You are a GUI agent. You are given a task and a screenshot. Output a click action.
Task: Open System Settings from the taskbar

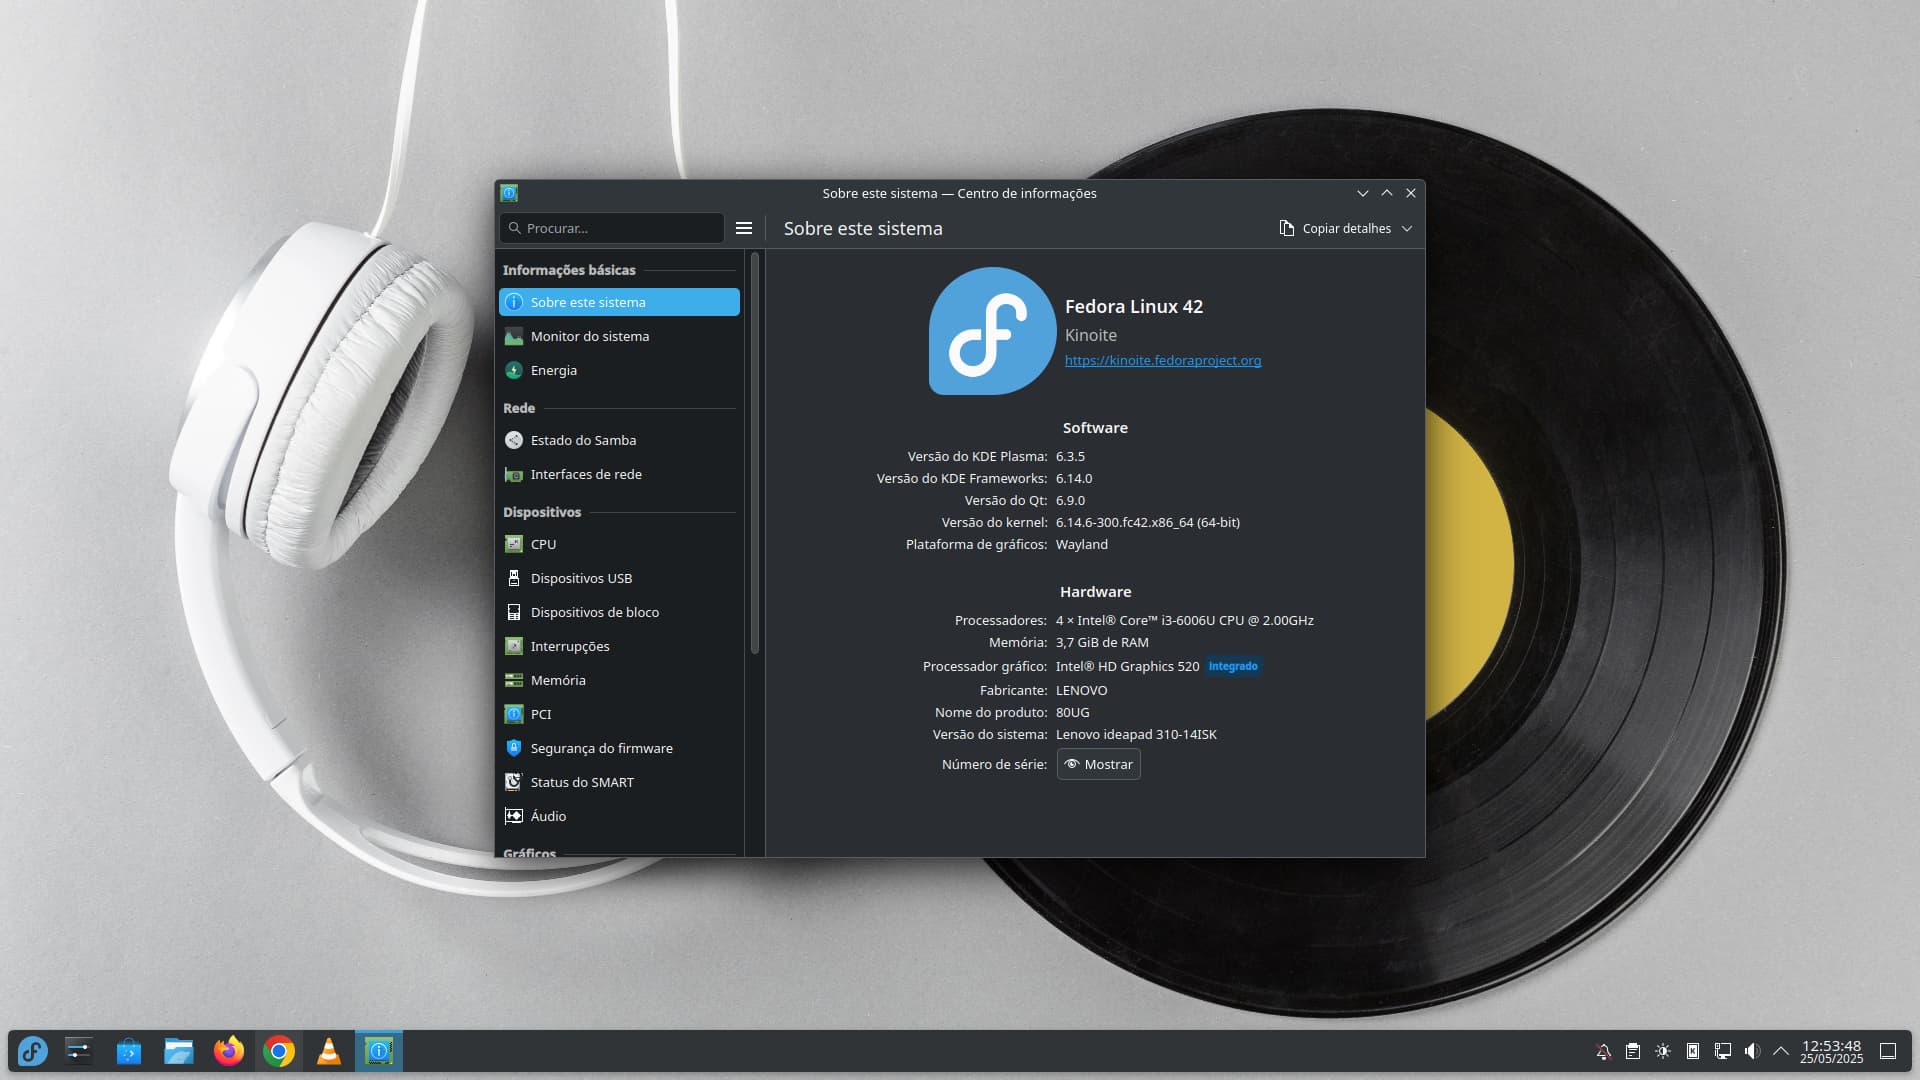click(x=79, y=1051)
